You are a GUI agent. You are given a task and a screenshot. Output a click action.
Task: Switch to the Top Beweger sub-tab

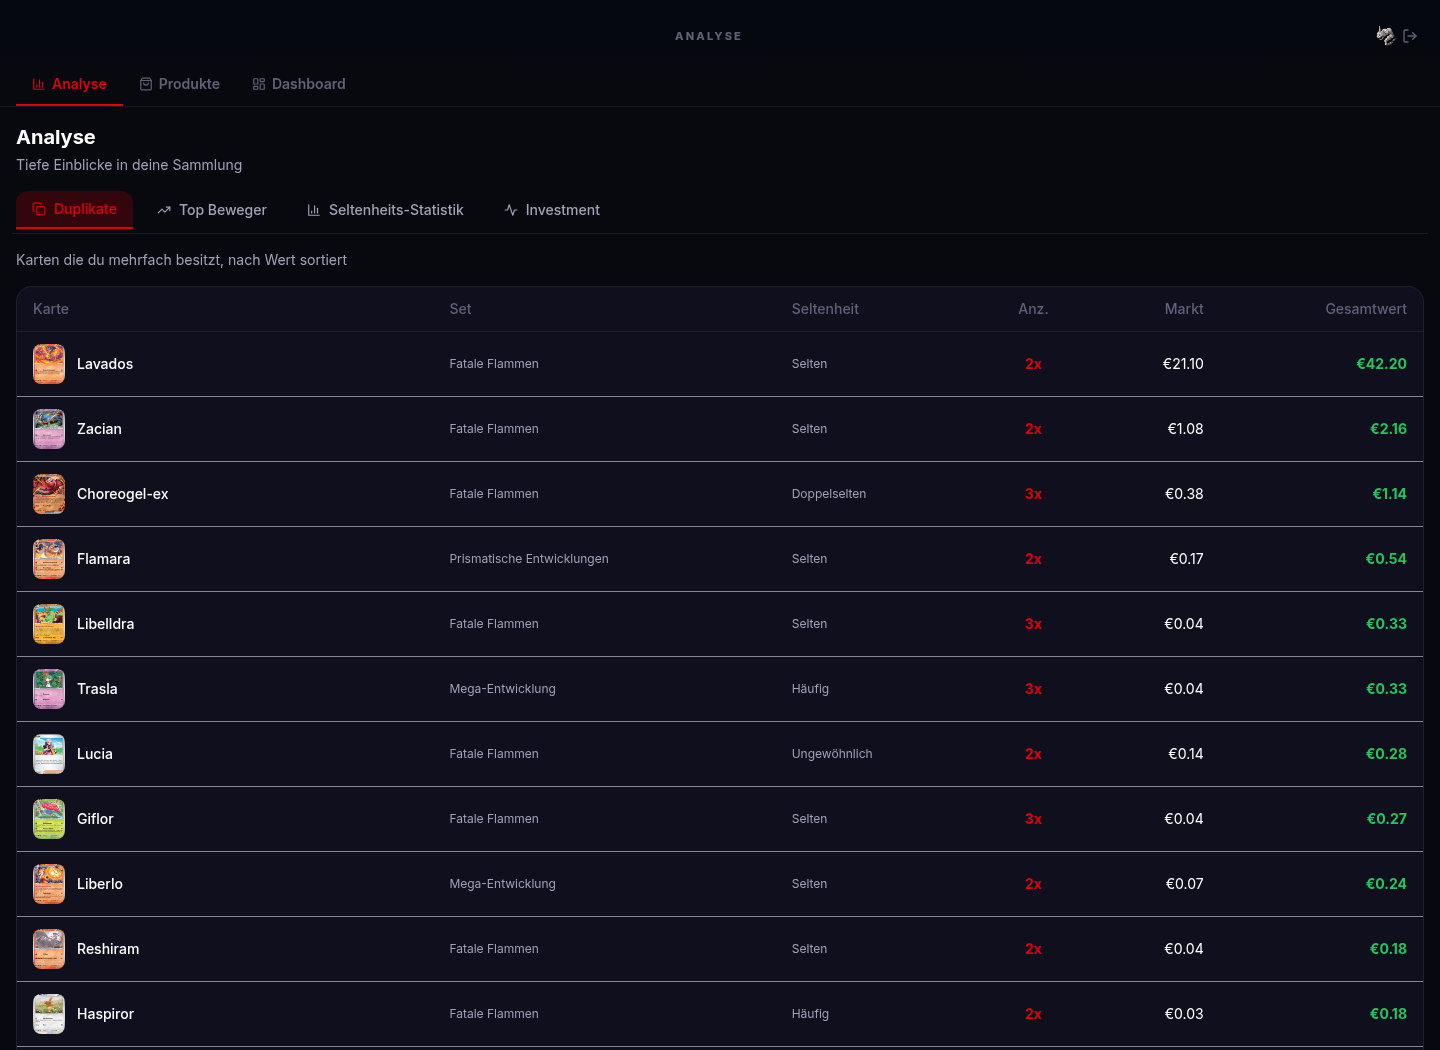pyautogui.click(x=212, y=210)
